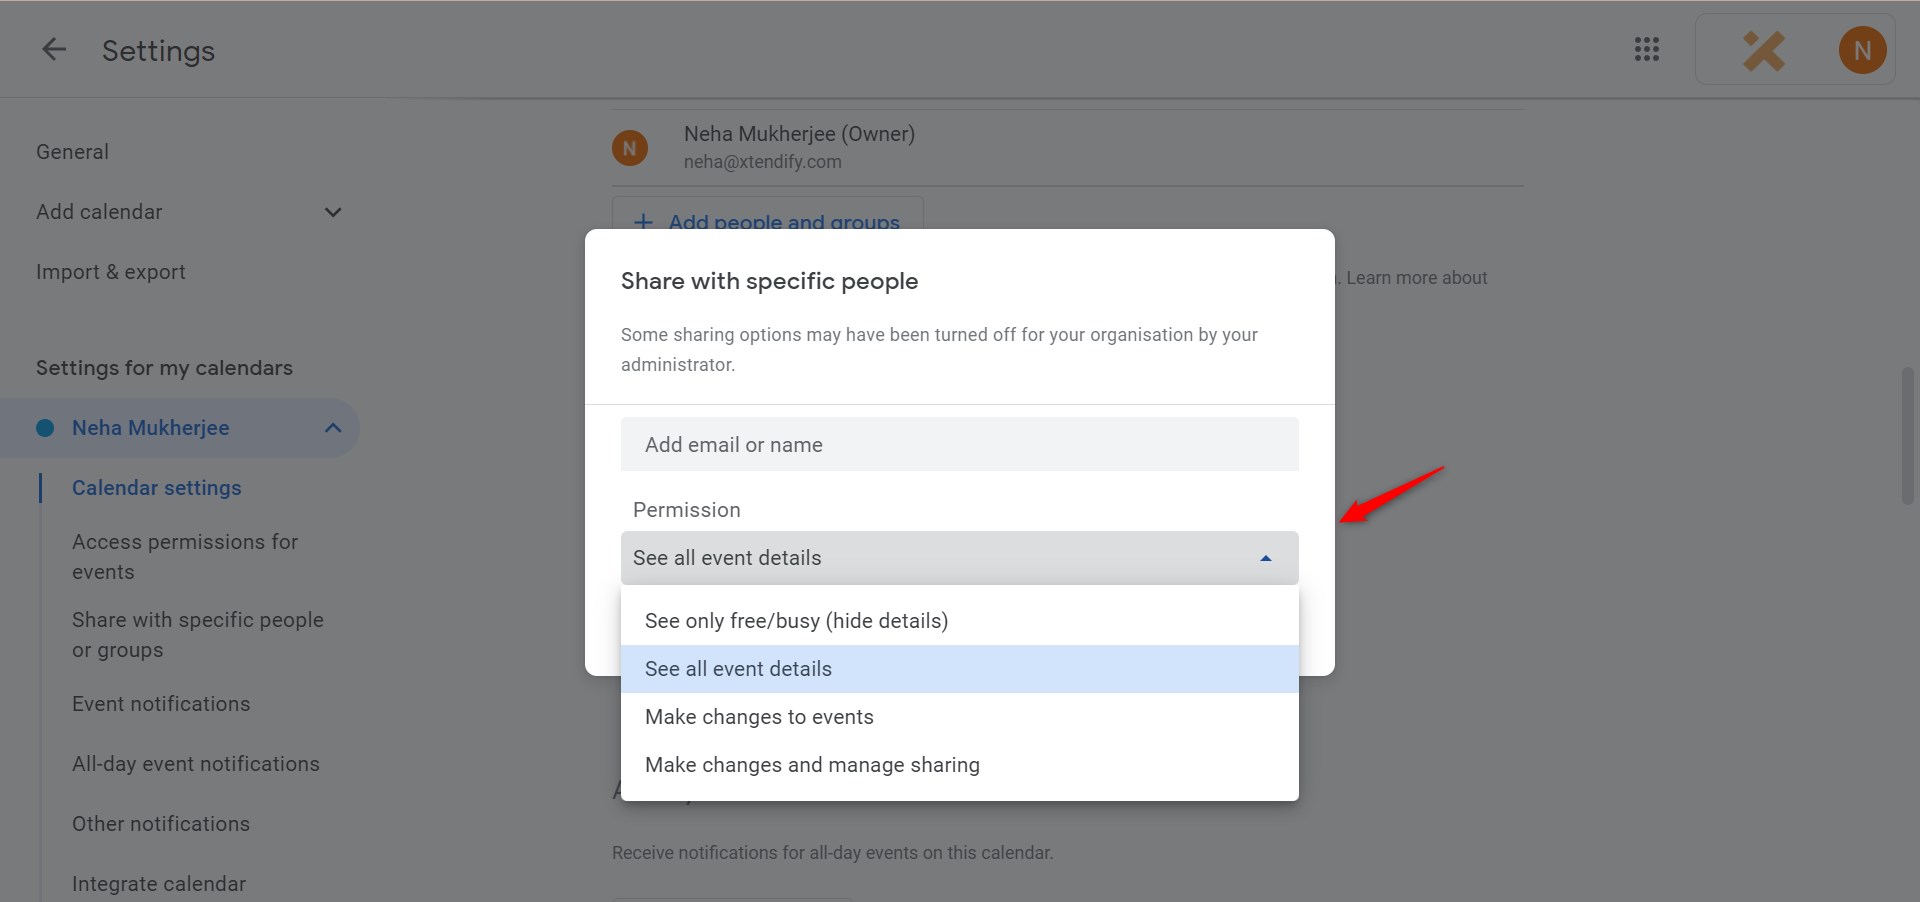Open the General settings section
The height and width of the screenshot is (902, 1920).
tap(72, 151)
